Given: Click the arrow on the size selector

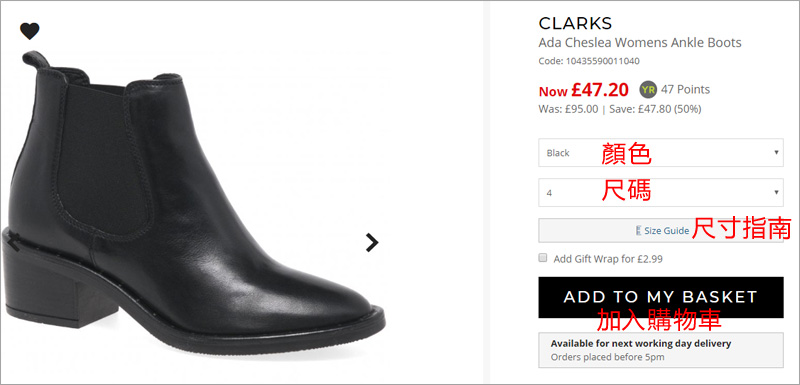Looking at the screenshot, I should (x=776, y=192).
